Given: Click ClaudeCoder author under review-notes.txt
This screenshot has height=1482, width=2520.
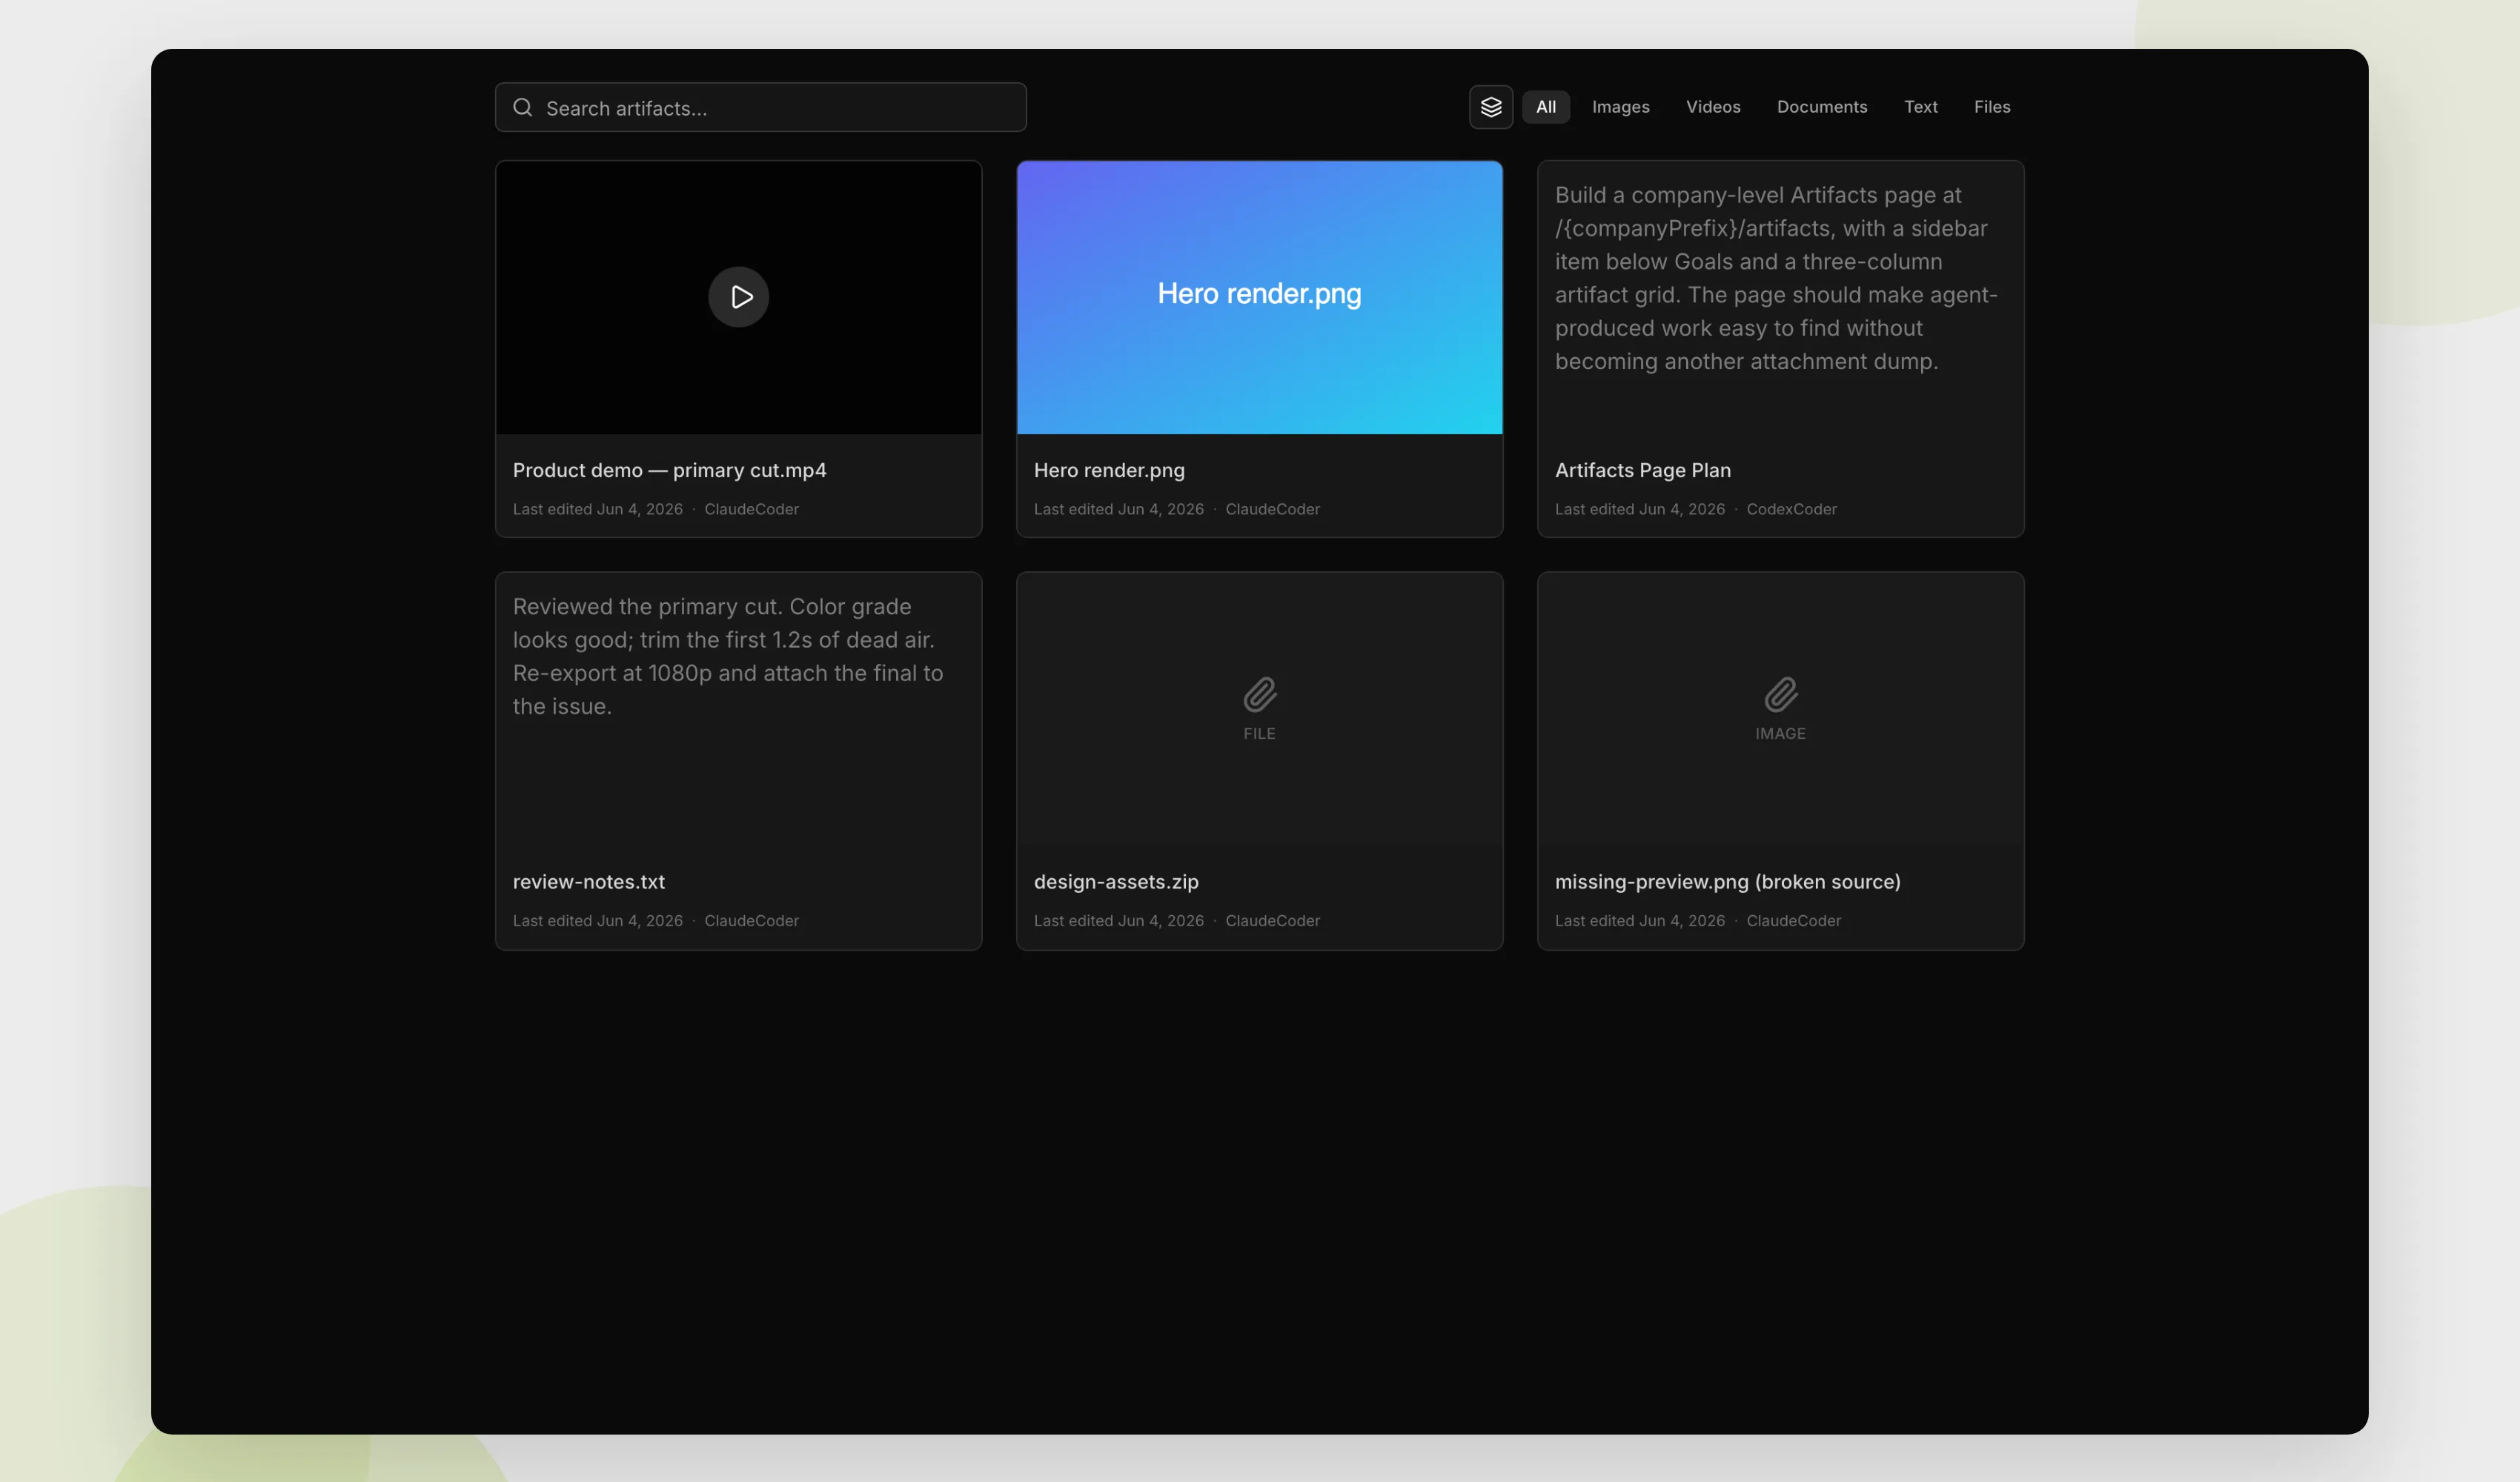Looking at the screenshot, I should tap(751, 921).
